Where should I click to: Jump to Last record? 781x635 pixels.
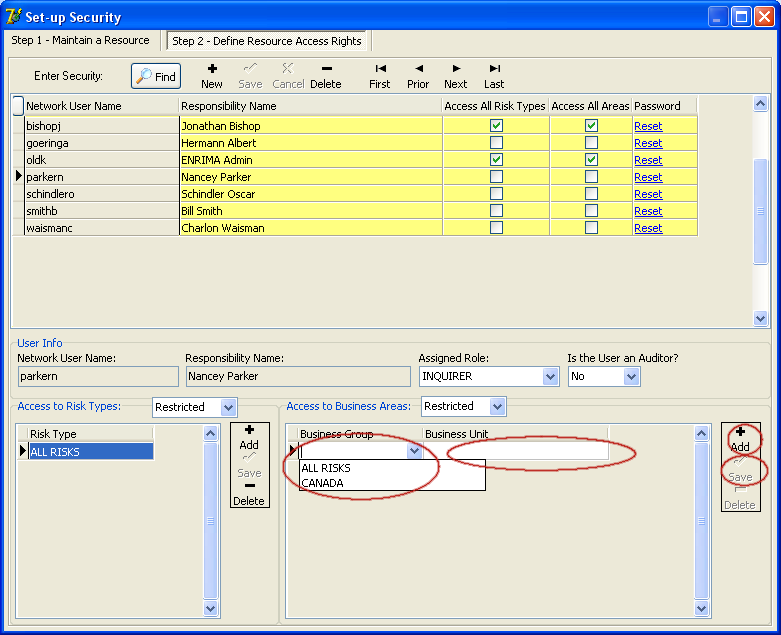[x=494, y=75]
